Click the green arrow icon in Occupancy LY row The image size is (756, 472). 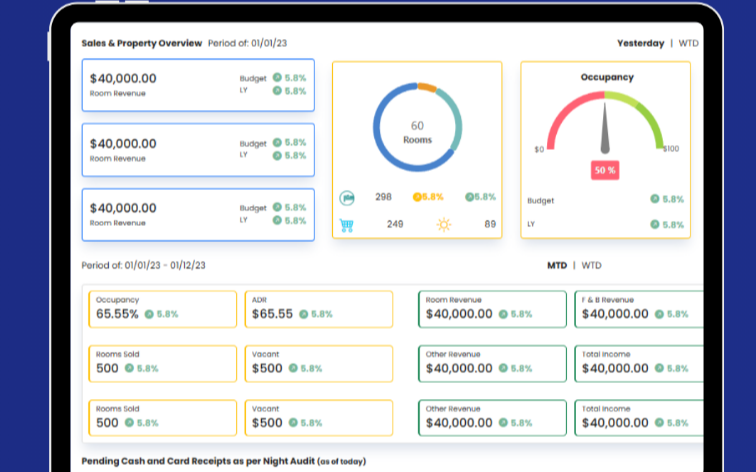tap(654, 224)
